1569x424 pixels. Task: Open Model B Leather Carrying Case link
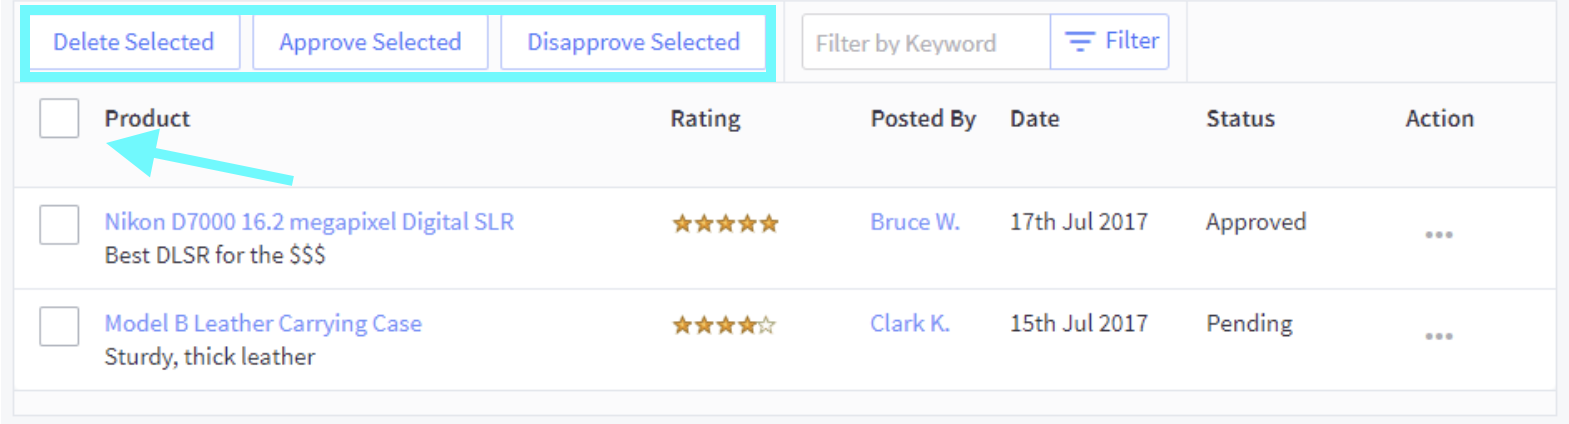pos(263,324)
